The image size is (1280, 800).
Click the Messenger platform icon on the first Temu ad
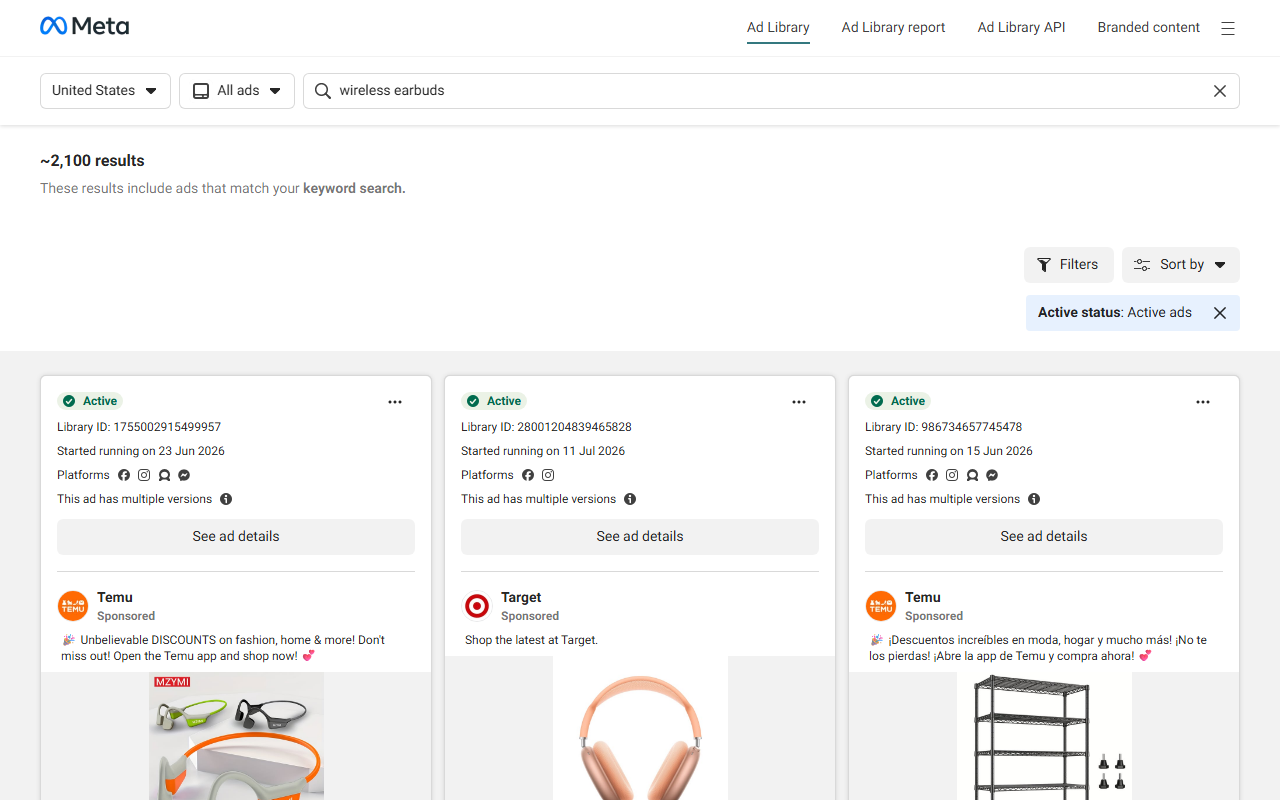[184, 475]
